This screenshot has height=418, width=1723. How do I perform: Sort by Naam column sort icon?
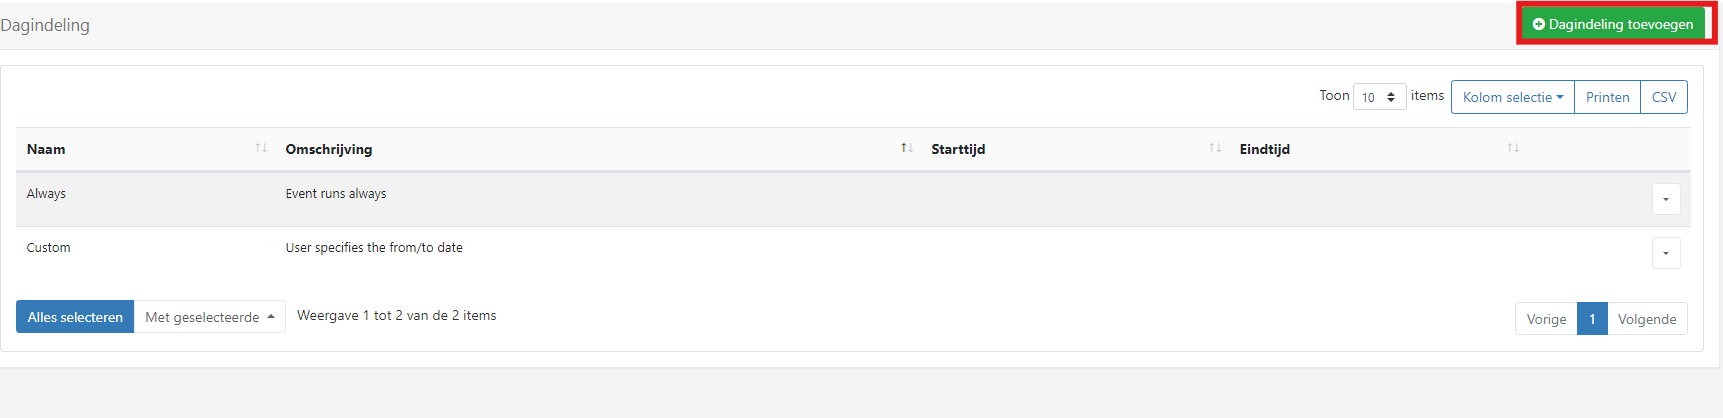[x=261, y=148]
